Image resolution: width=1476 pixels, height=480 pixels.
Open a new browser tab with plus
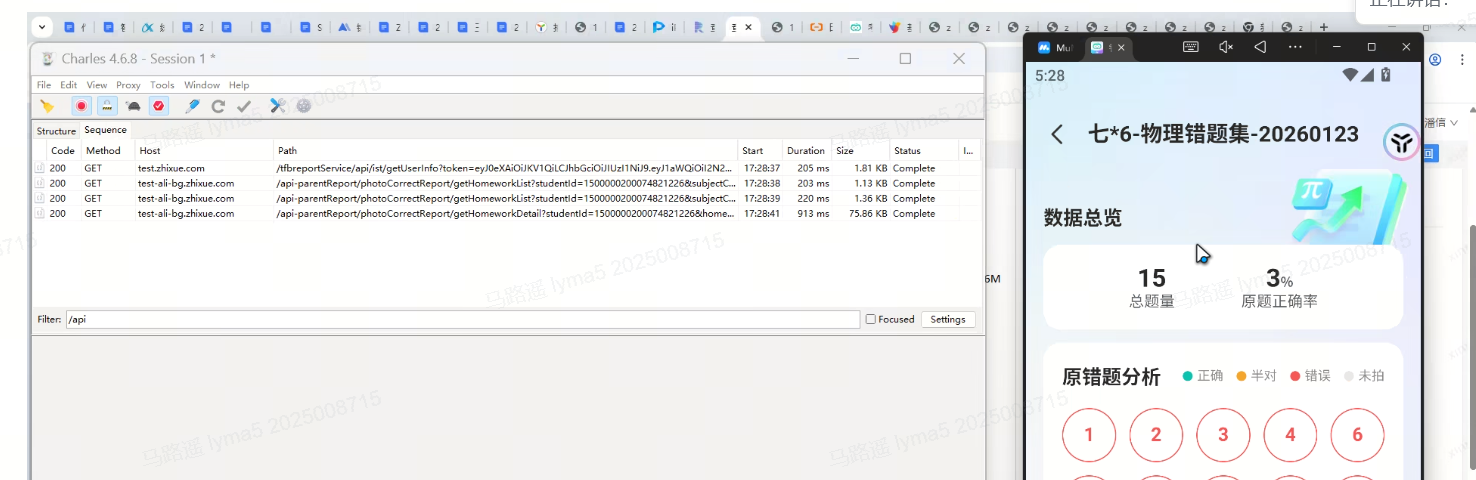pyautogui.click(x=1324, y=27)
